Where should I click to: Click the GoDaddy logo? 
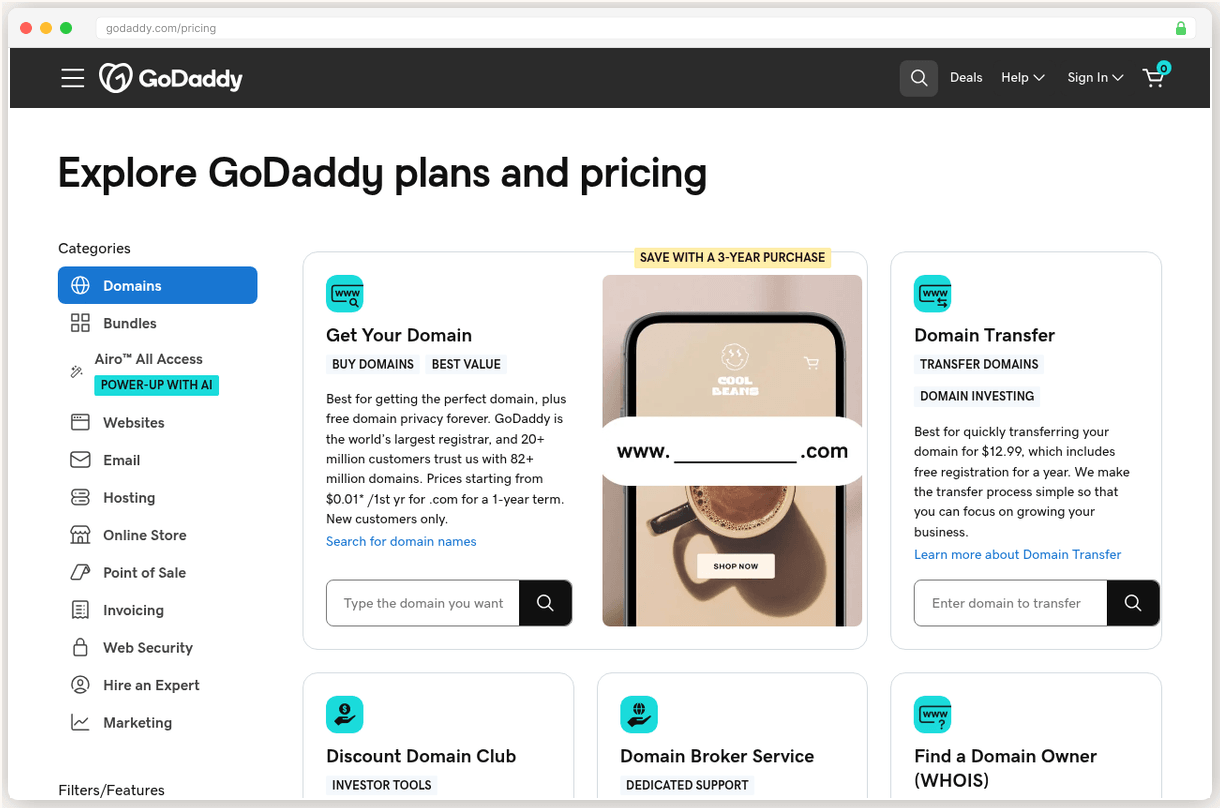(x=170, y=77)
